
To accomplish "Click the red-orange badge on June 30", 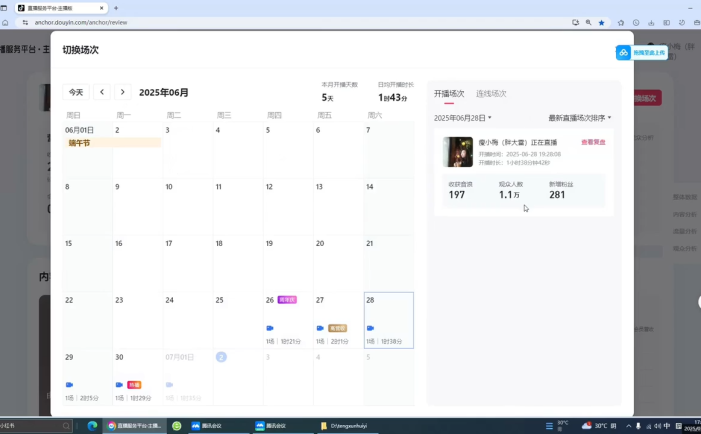I will tap(134, 385).
